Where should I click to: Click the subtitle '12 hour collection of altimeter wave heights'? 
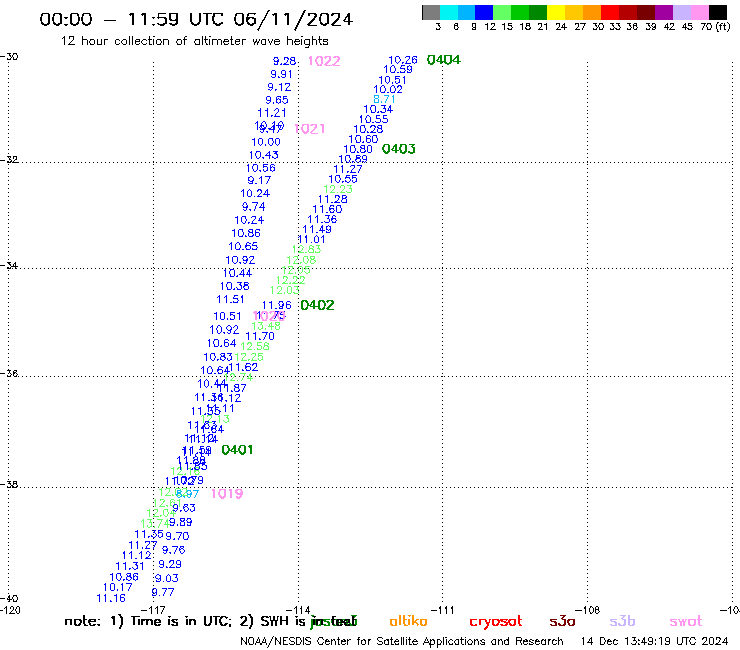tap(194, 41)
